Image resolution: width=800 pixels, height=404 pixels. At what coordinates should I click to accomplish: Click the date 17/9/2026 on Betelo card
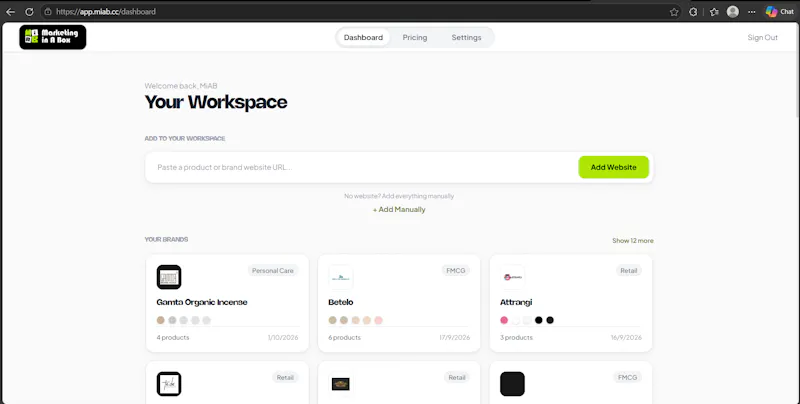455,338
